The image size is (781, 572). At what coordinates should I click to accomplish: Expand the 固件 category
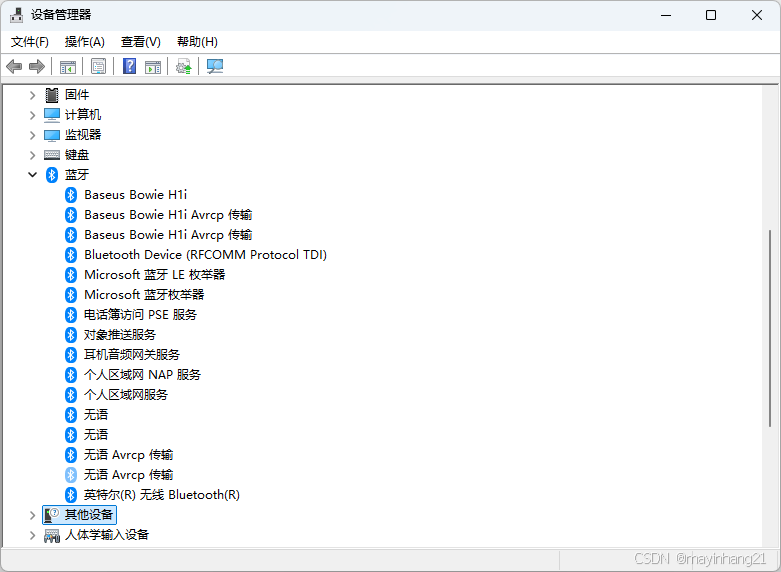tap(32, 95)
